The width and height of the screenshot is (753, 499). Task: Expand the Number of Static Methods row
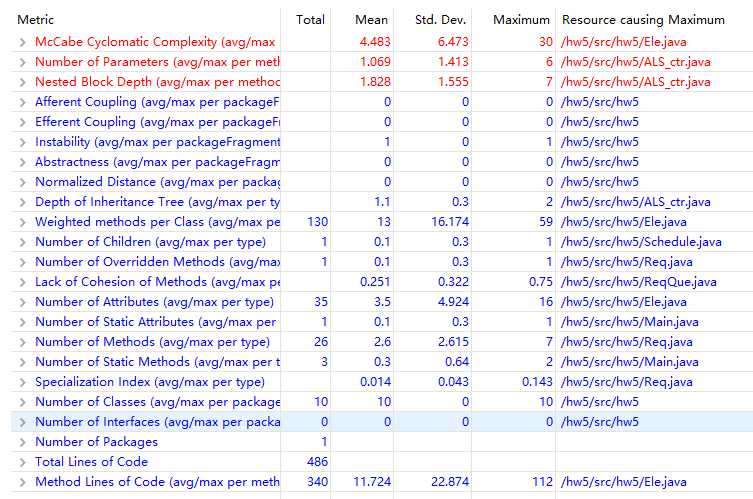pyautogui.click(x=23, y=363)
